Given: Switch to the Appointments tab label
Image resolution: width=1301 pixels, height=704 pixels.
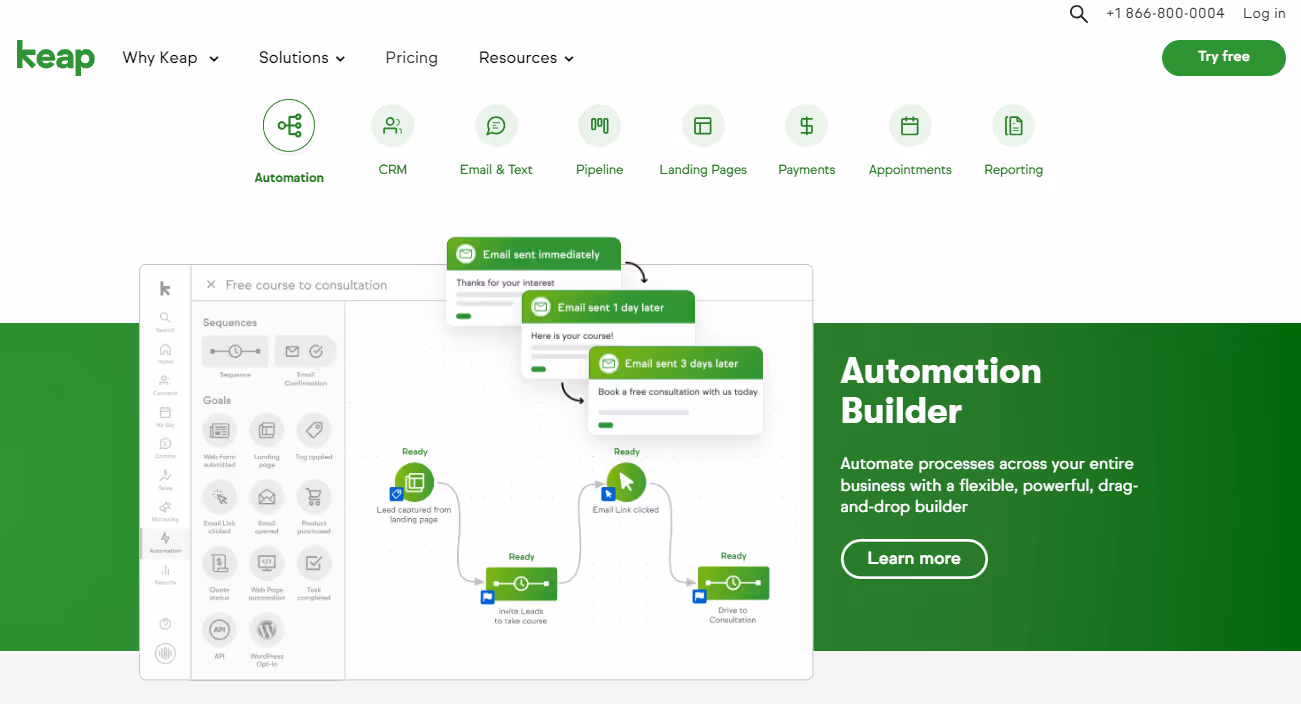Looking at the screenshot, I should [910, 170].
